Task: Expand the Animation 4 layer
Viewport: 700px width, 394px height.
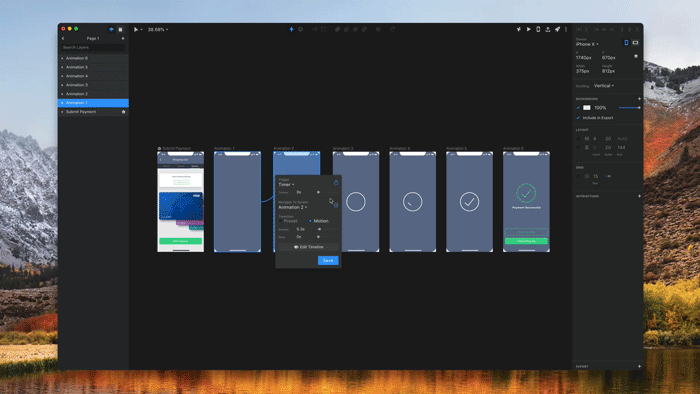Action: (x=62, y=76)
